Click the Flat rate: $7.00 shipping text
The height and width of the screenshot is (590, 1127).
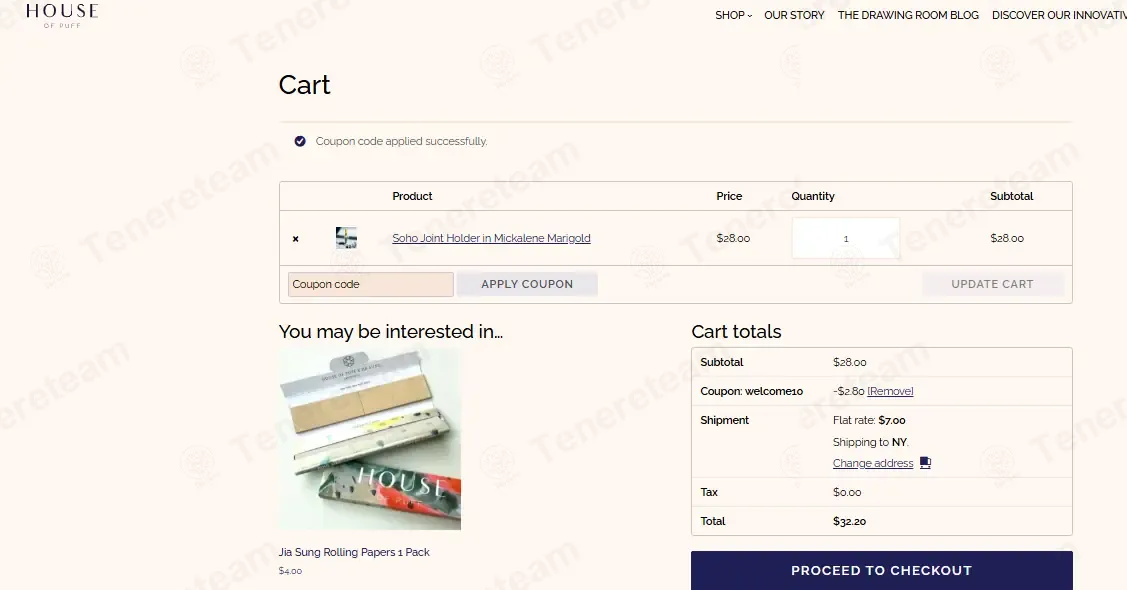pyautogui.click(x=869, y=420)
